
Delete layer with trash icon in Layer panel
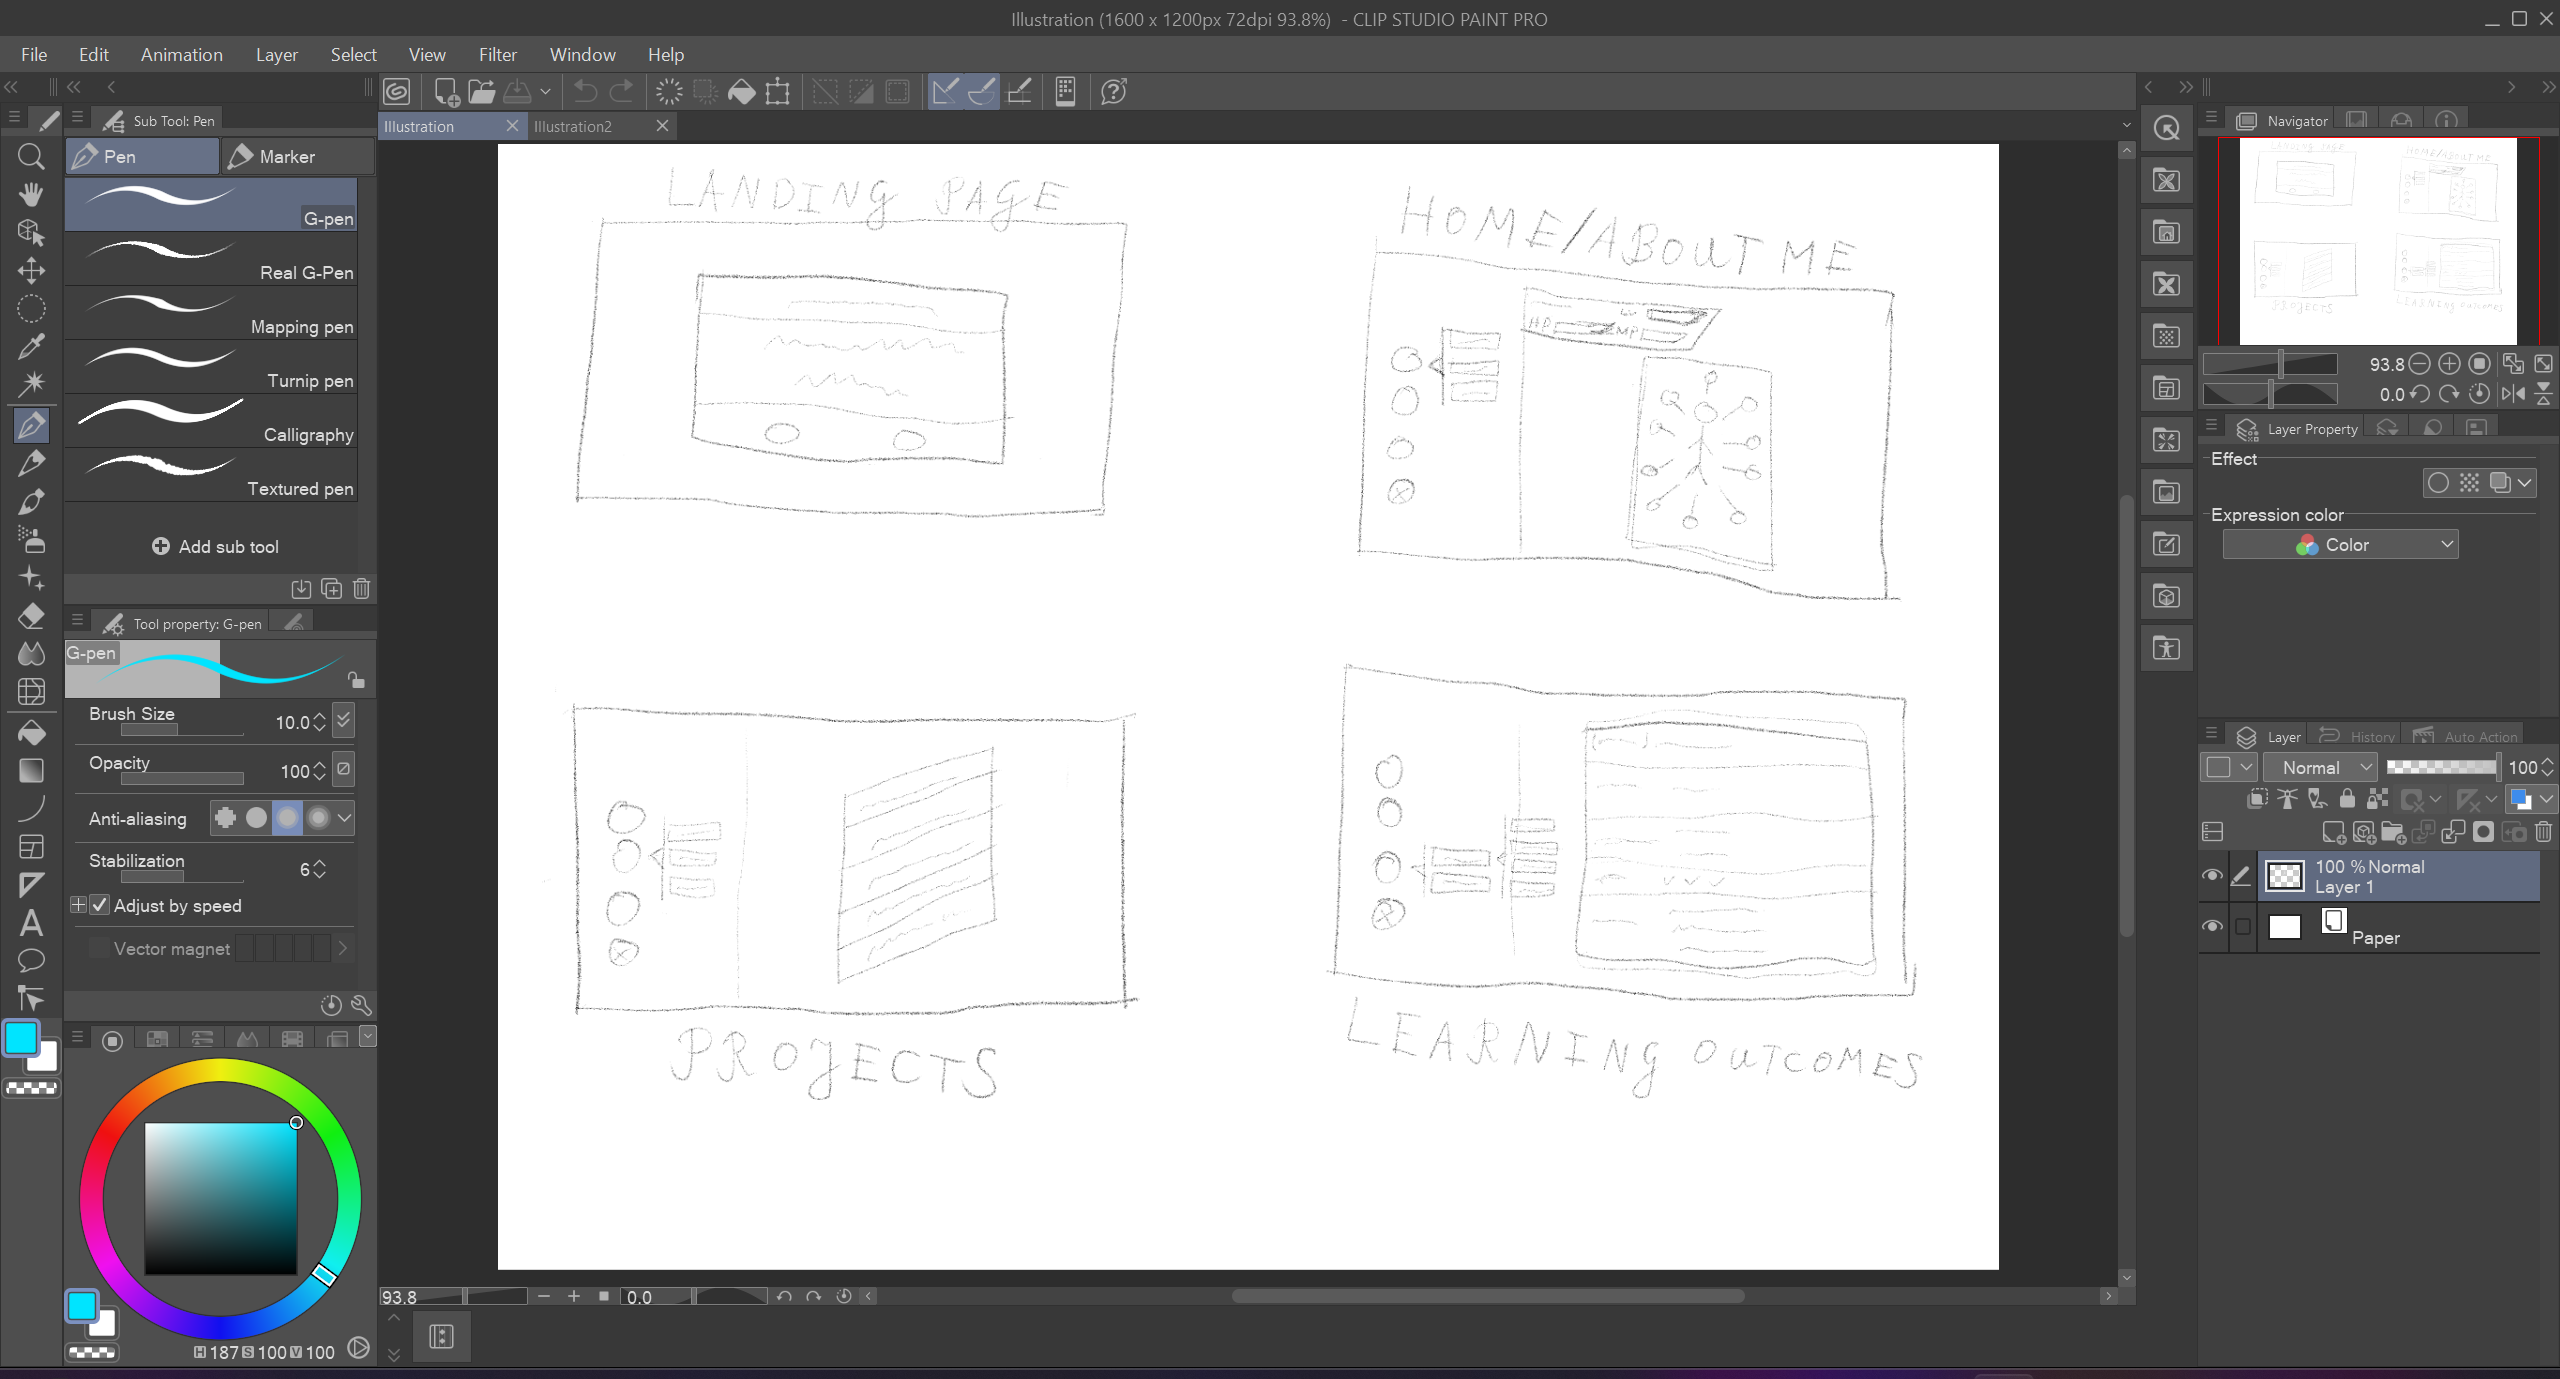(x=2544, y=832)
